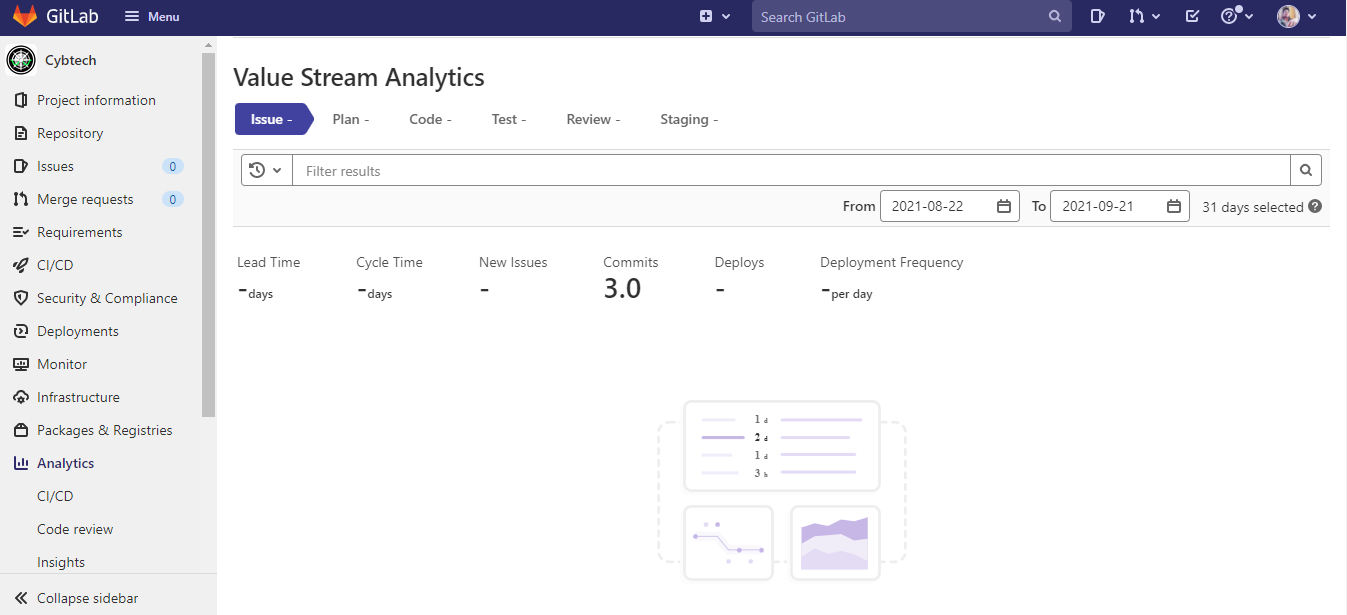
Task: Click the magnifier icon in Search GitLab
Action: 1055,17
